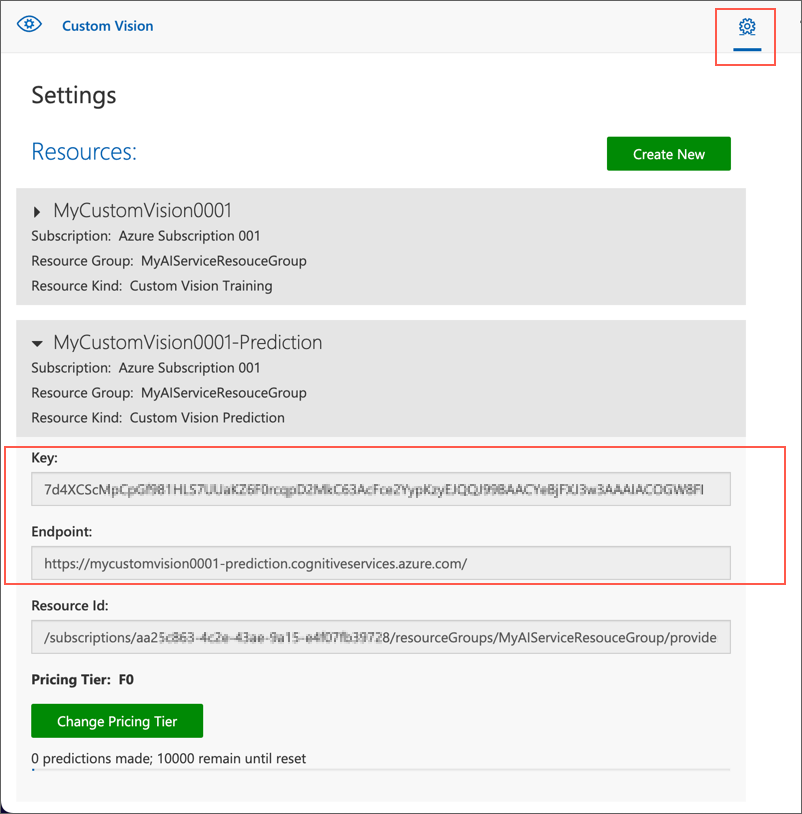The height and width of the screenshot is (814, 802).
Task: Click the Custom Vision eye logo
Action: (29, 24)
